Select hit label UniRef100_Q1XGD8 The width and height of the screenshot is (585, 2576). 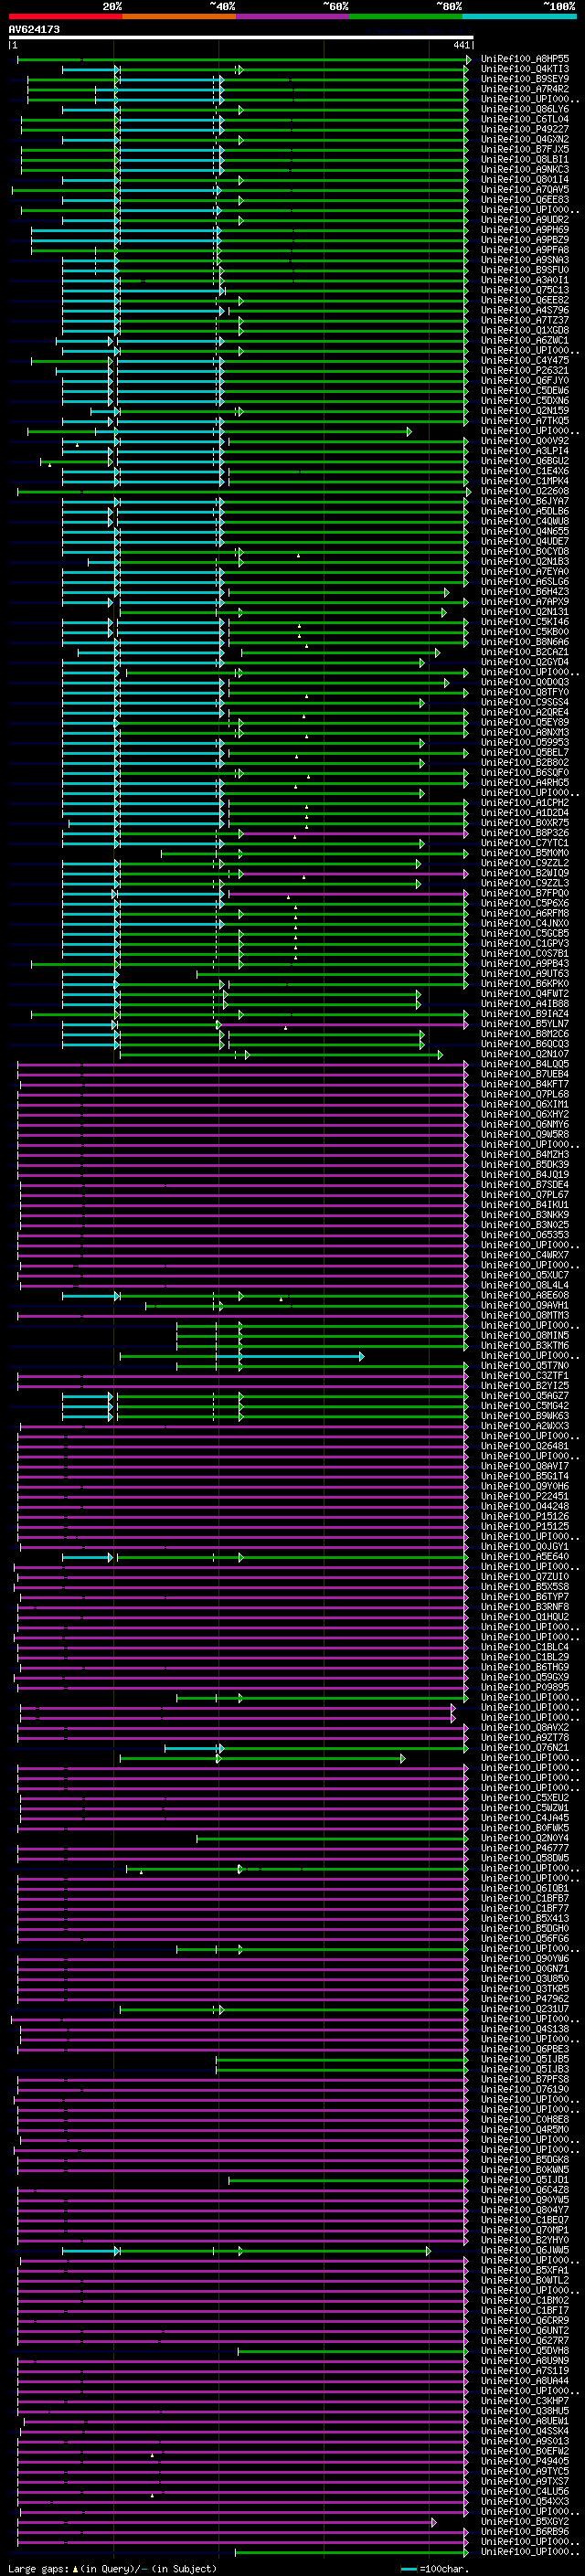(525, 330)
